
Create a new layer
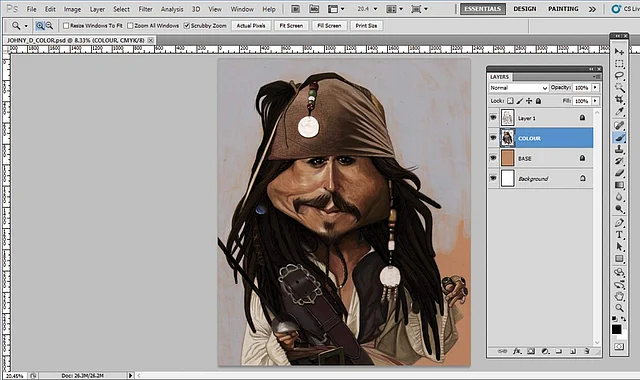click(x=573, y=351)
